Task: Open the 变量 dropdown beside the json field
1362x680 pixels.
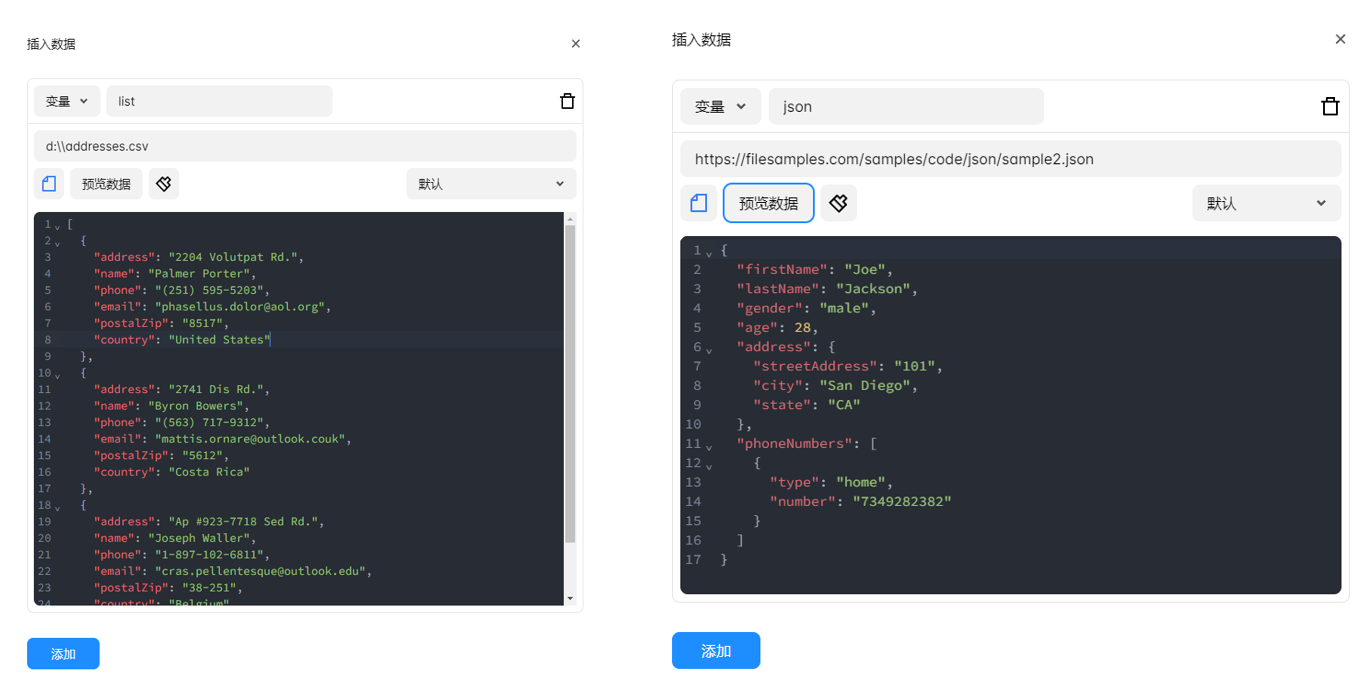Action: click(720, 107)
